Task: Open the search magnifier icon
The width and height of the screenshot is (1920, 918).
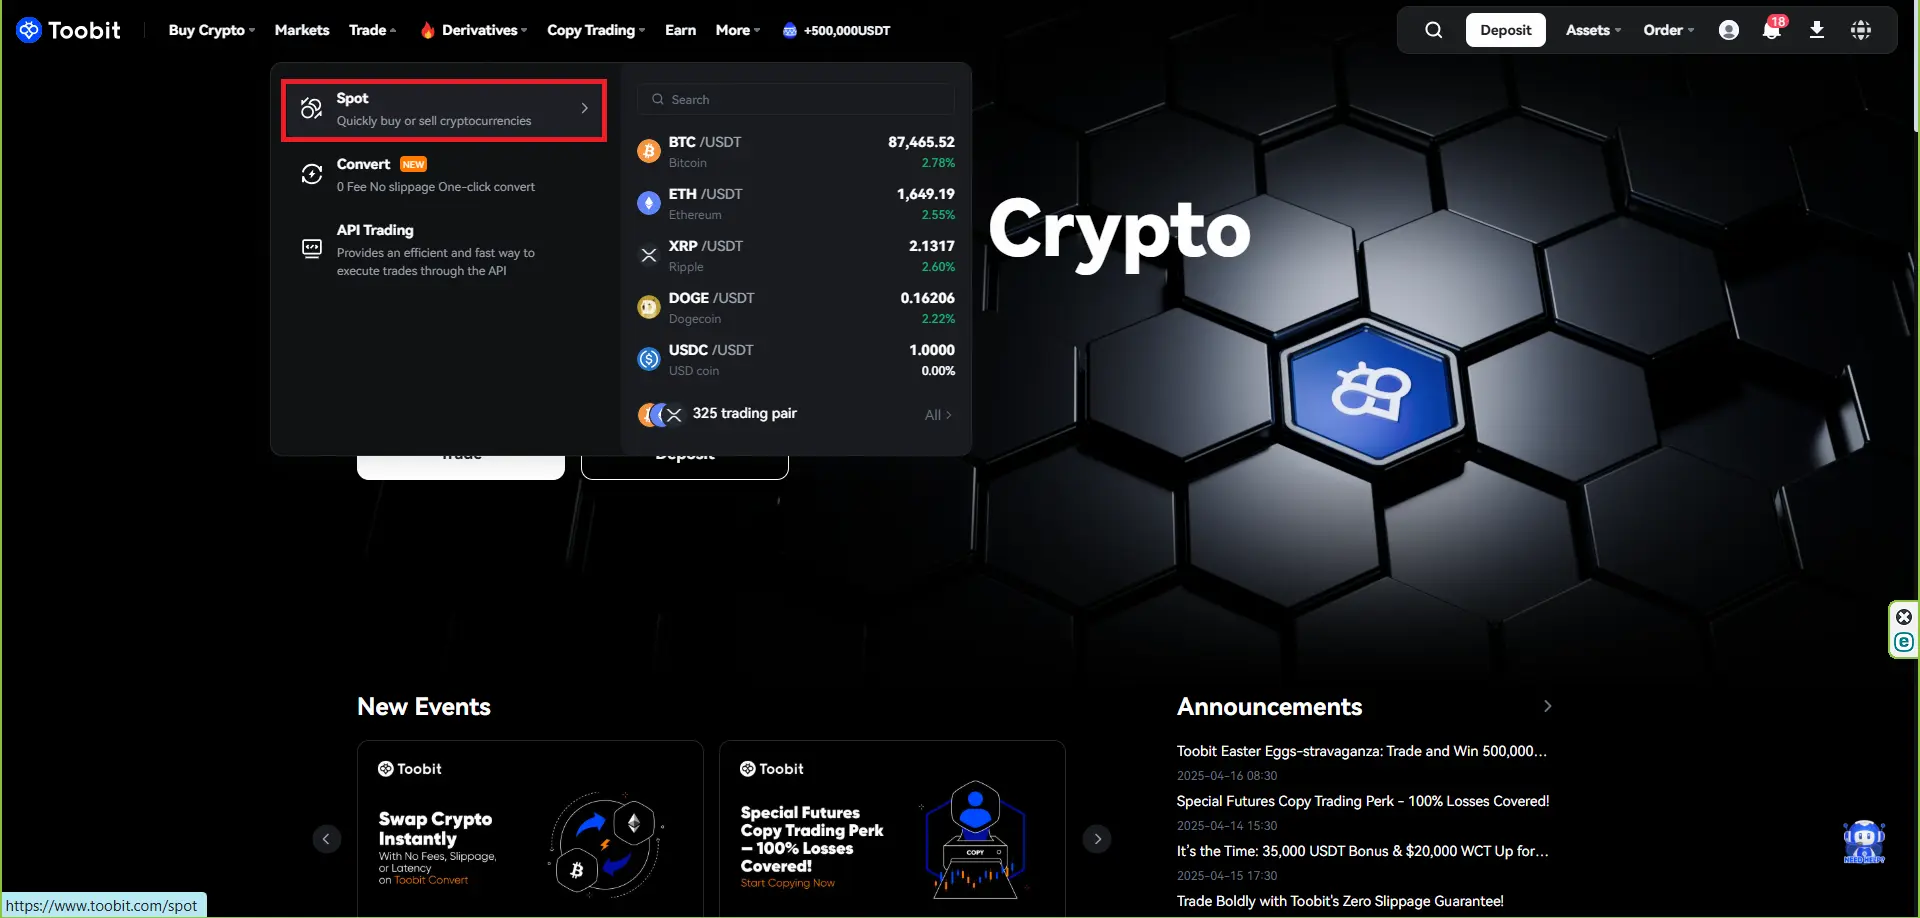Action: click(1433, 30)
